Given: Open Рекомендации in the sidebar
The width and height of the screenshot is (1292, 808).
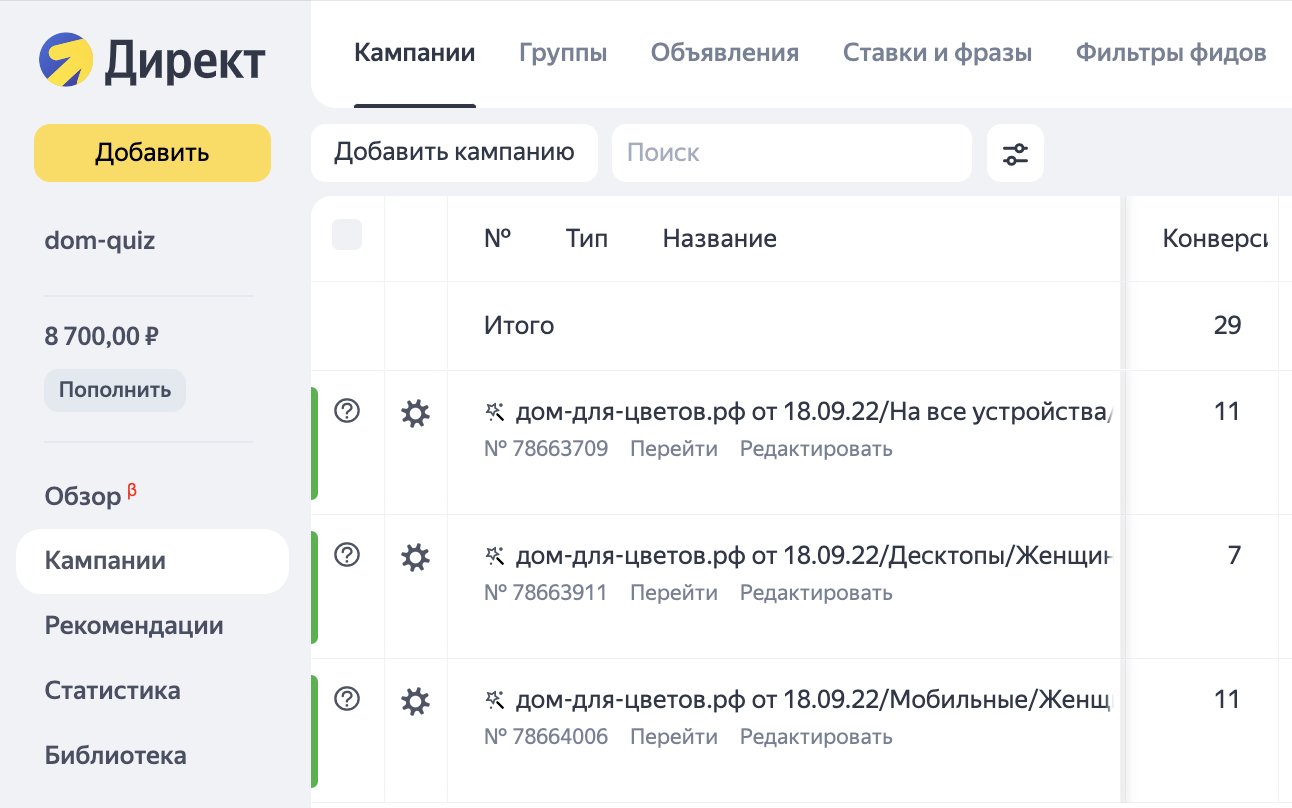Looking at the screenshot, I should (x=134, y=626).
